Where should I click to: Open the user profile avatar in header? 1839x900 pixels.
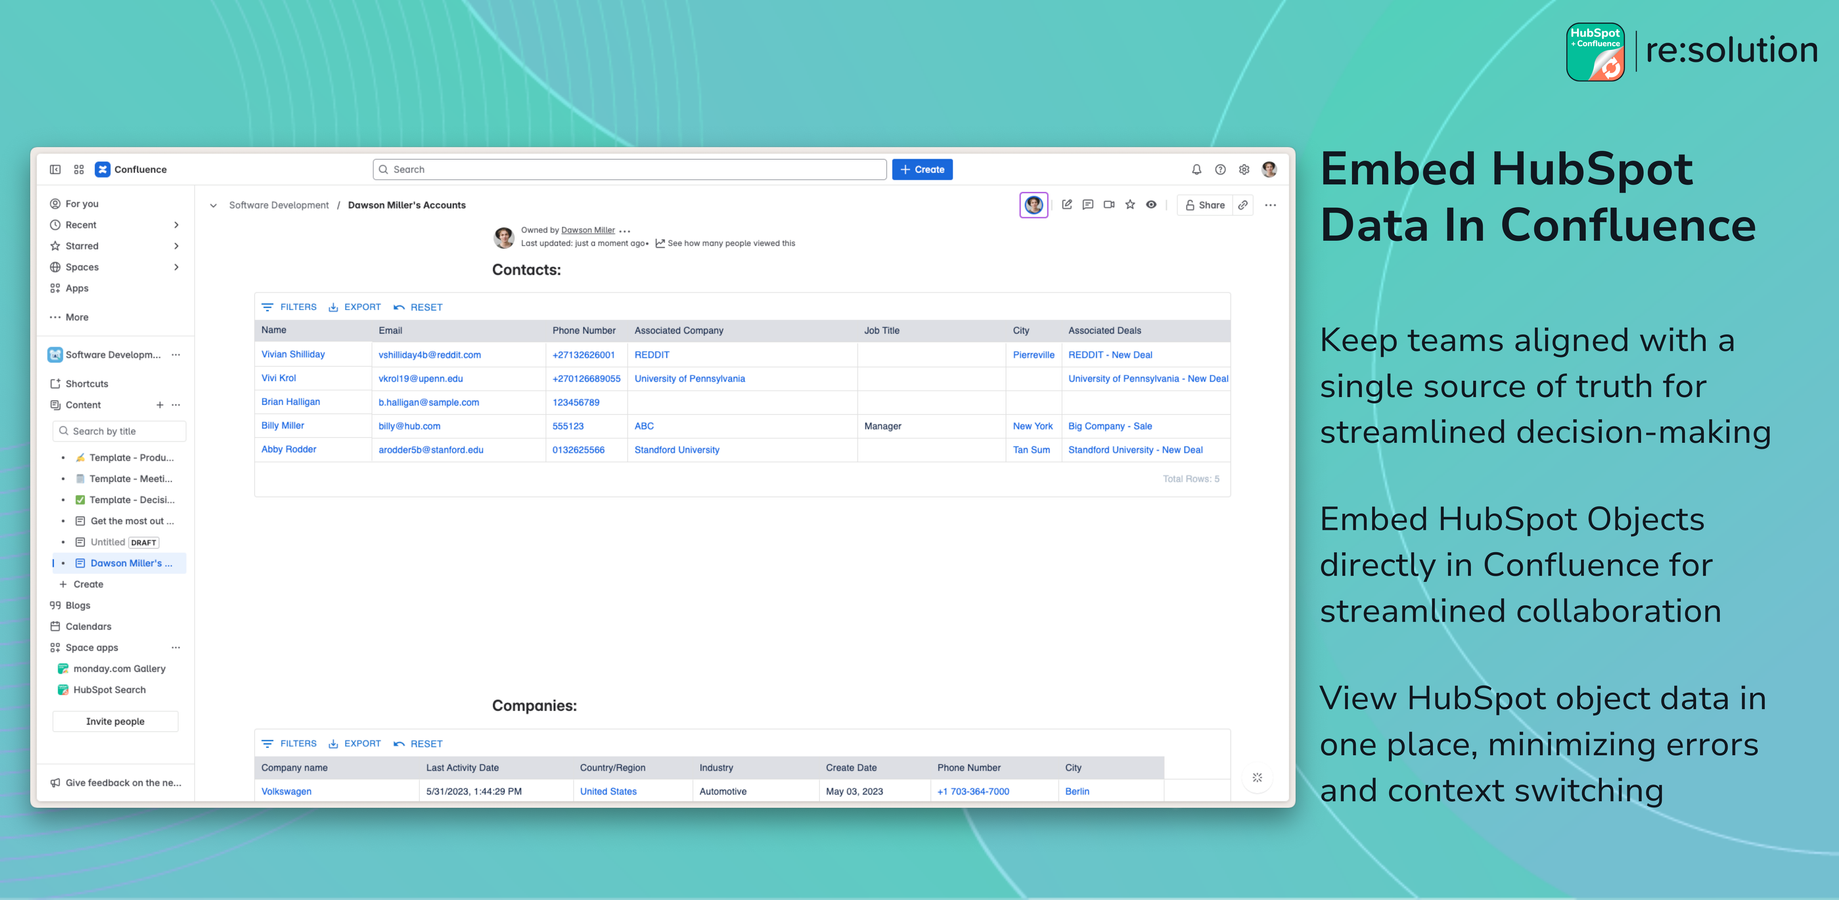[1269, 170]
